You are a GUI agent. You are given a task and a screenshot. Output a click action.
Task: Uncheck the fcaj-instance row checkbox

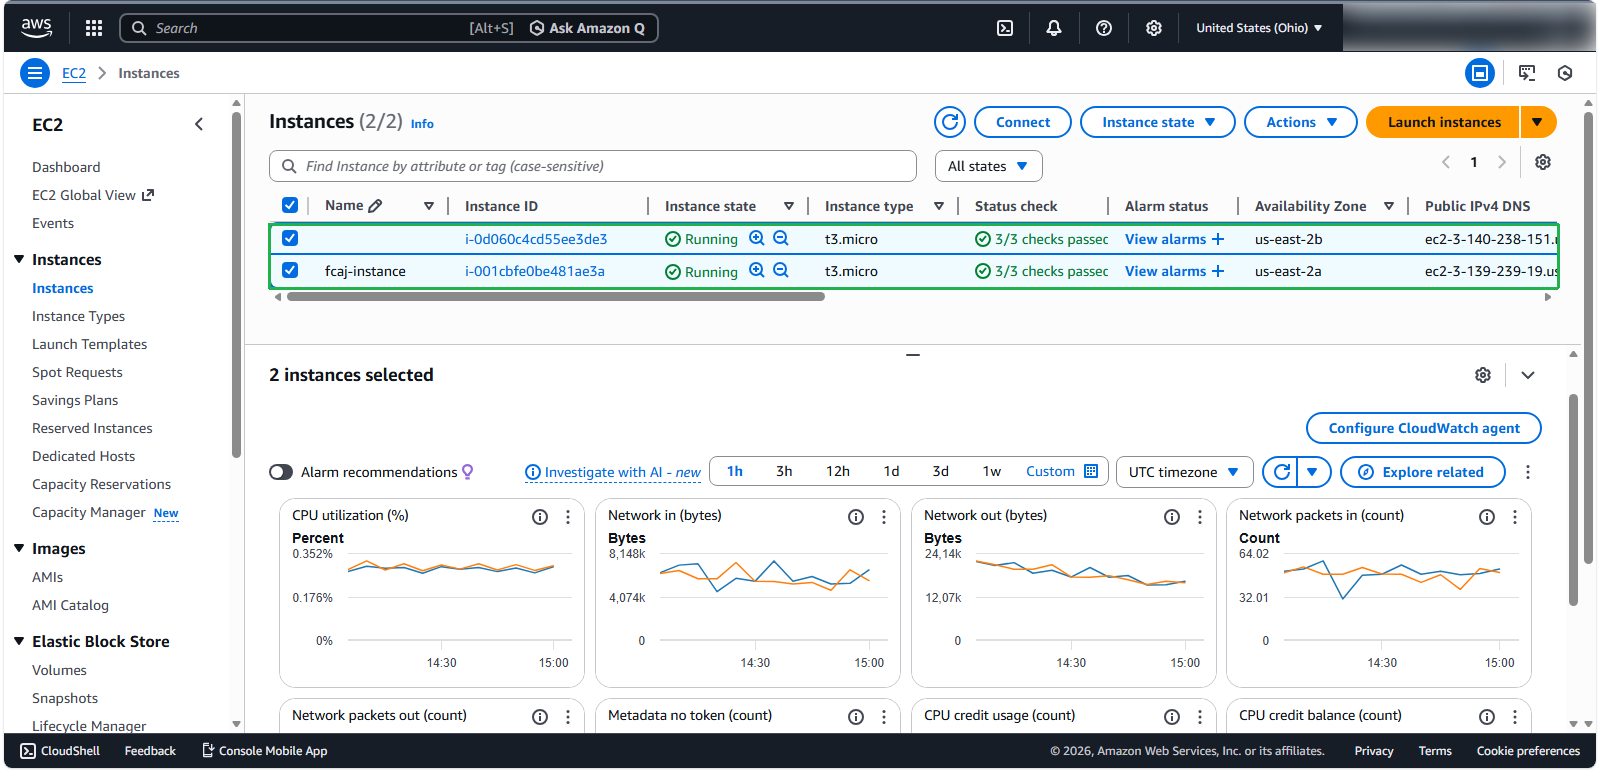290,270
